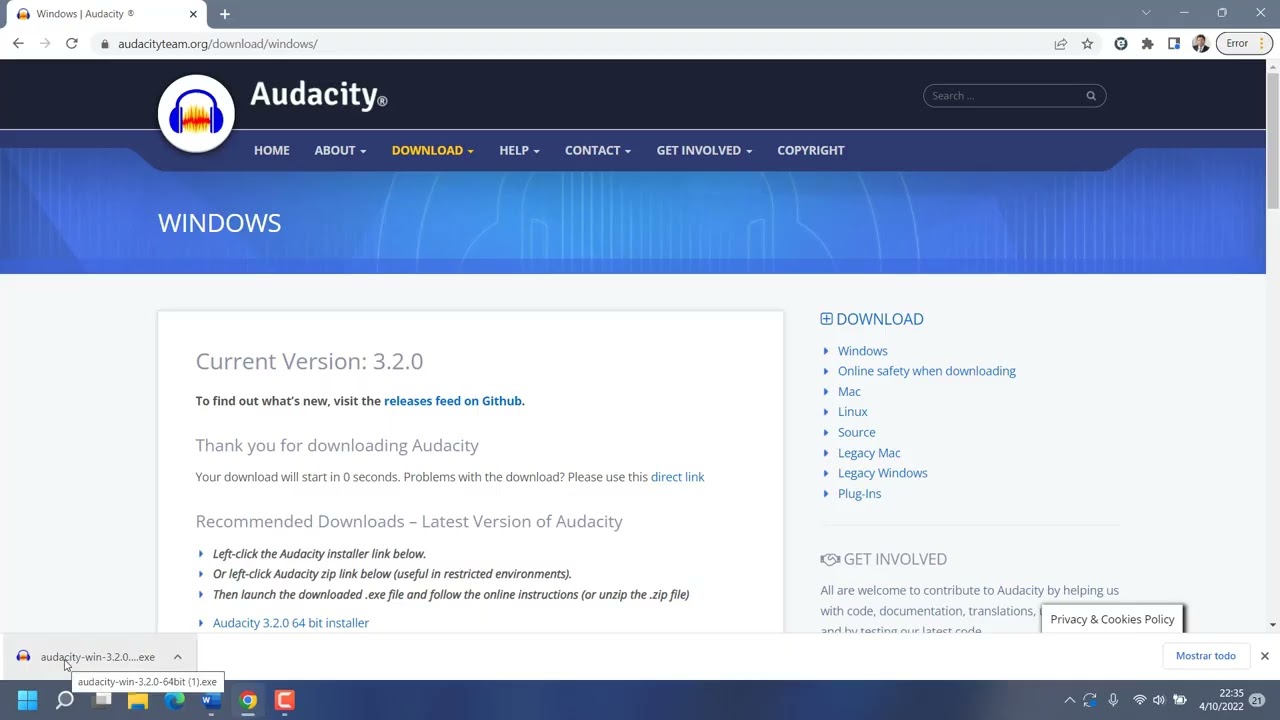Viewport: 1280px width, 720px height.
Task: Open Wi-Fi network tray icon
Action: point(1139,701)
